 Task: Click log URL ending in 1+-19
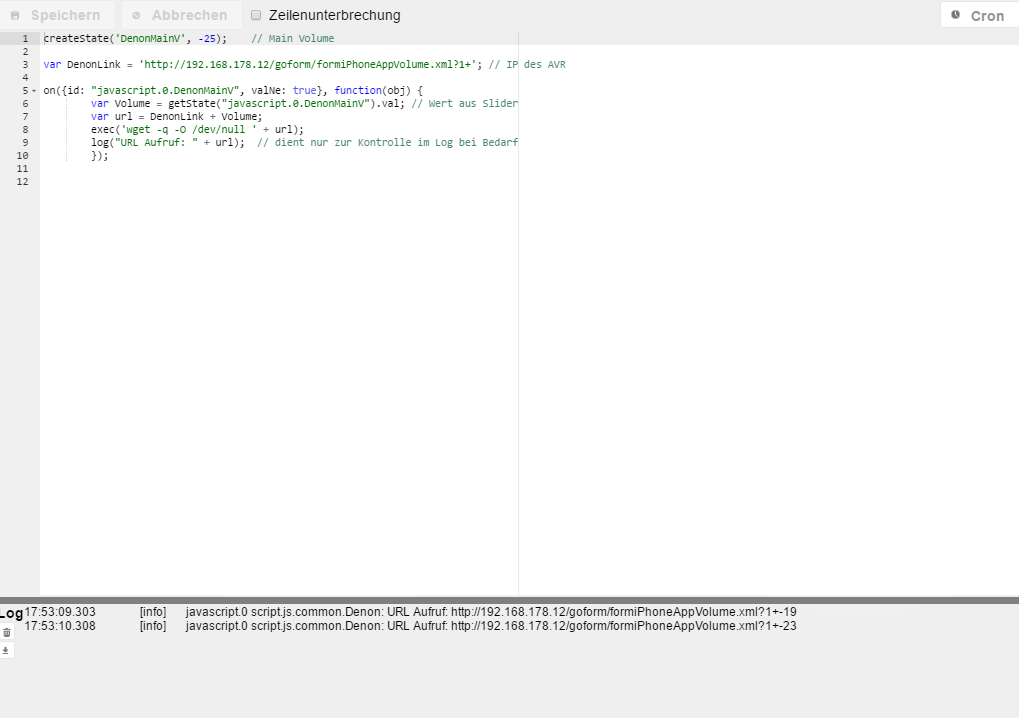click(x=624, y=612)
